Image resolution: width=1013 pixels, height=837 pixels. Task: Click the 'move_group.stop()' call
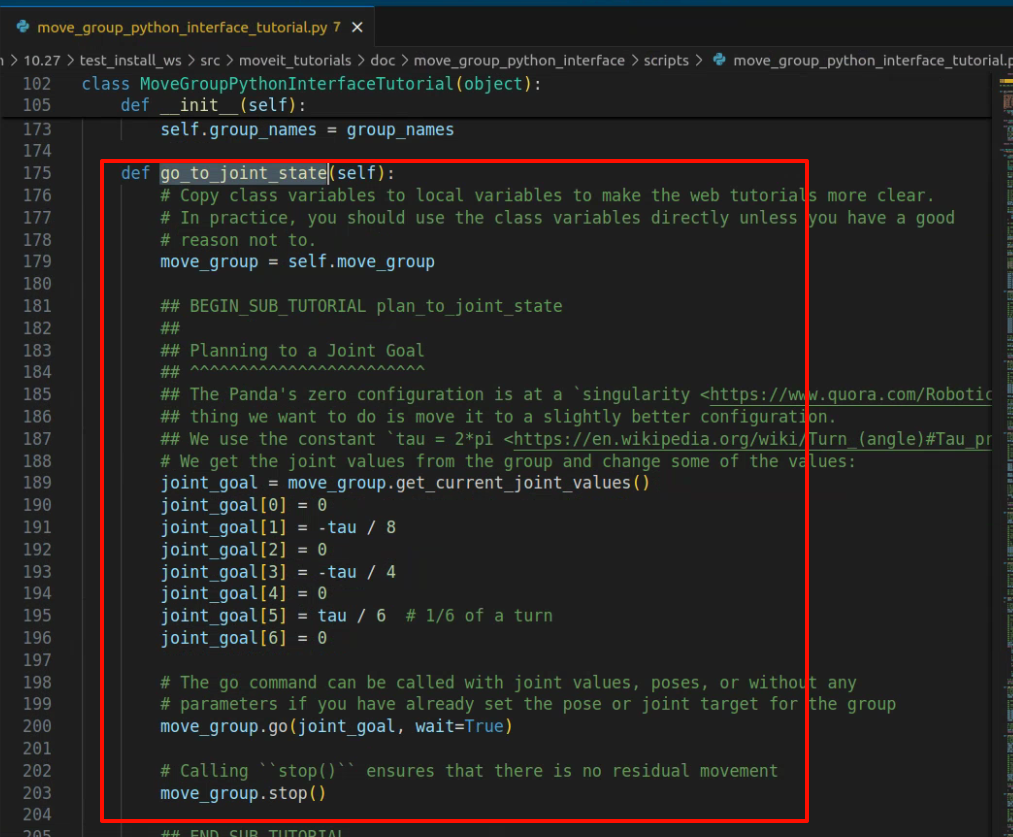click(x=243, y=793)
